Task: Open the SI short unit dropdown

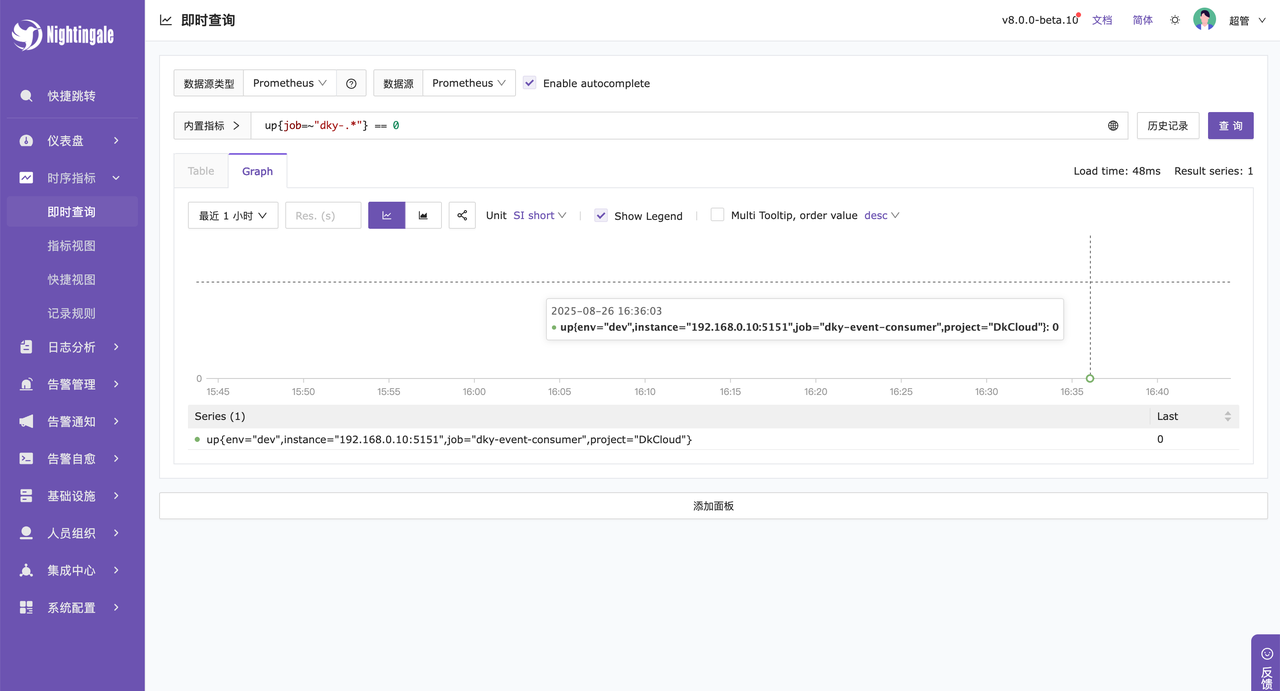Action: [x=540, y=215]
